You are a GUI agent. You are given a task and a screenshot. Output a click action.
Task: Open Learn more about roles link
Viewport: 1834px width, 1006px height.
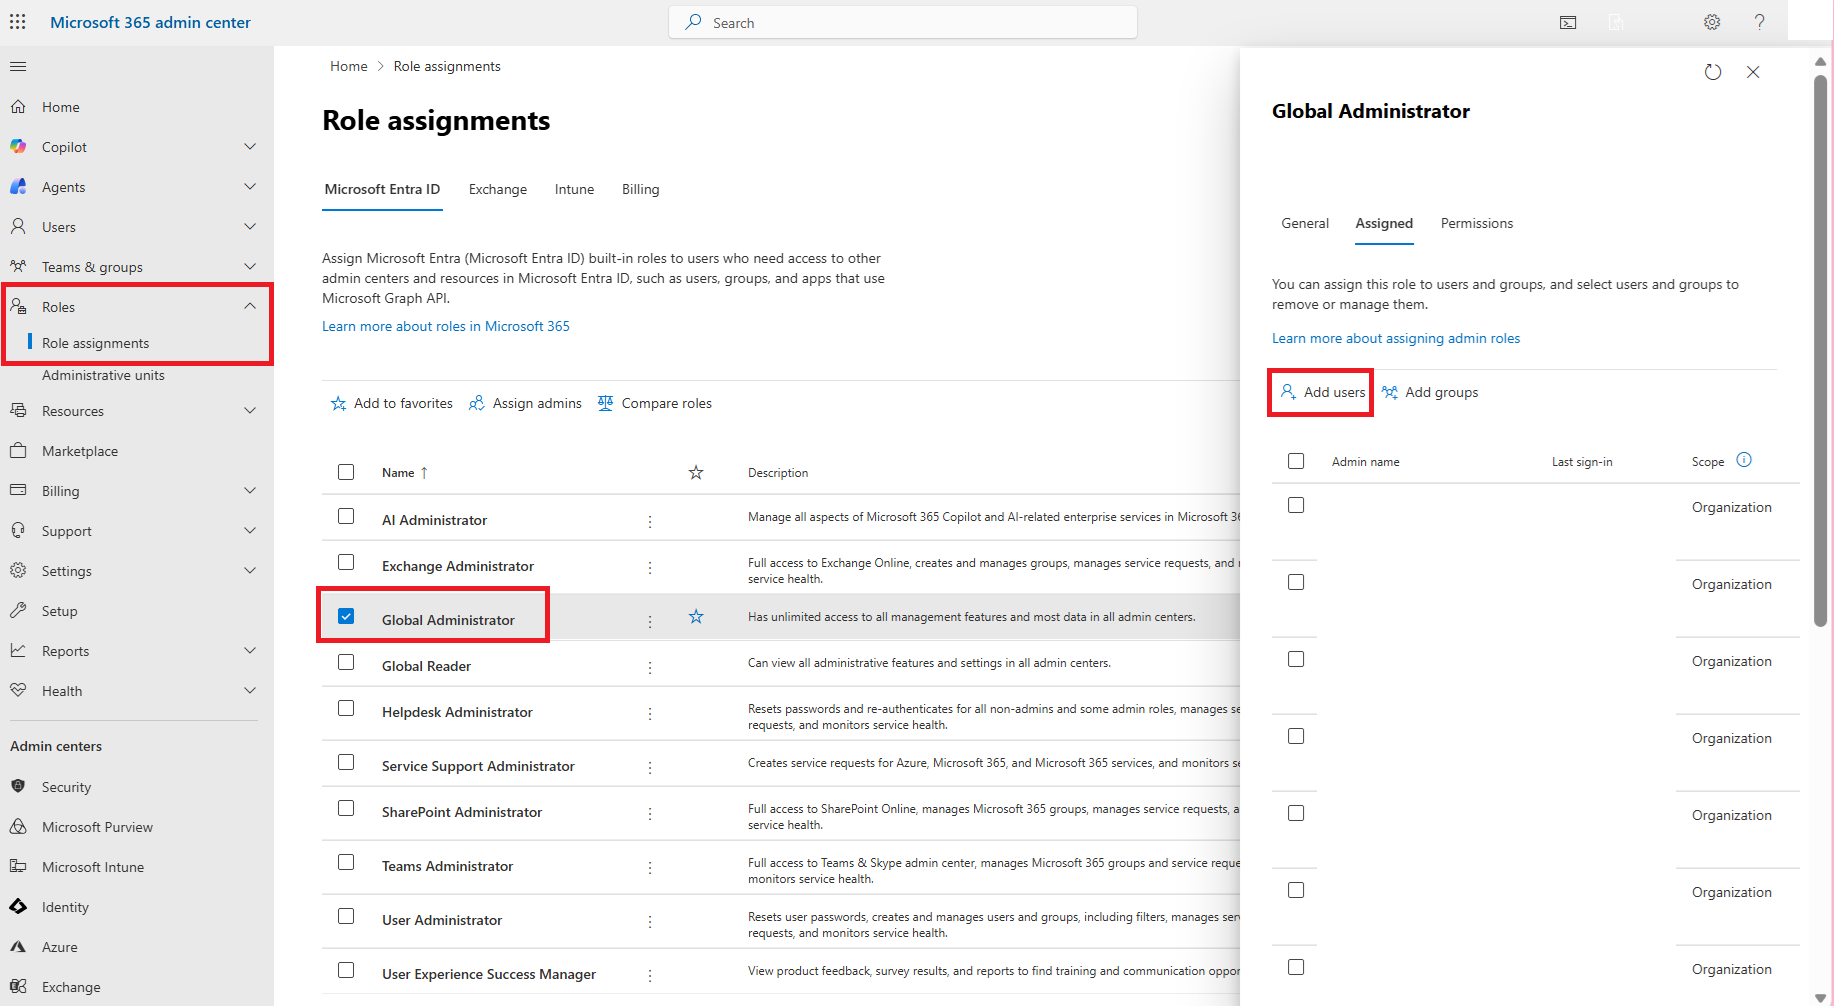click(446, 326)
